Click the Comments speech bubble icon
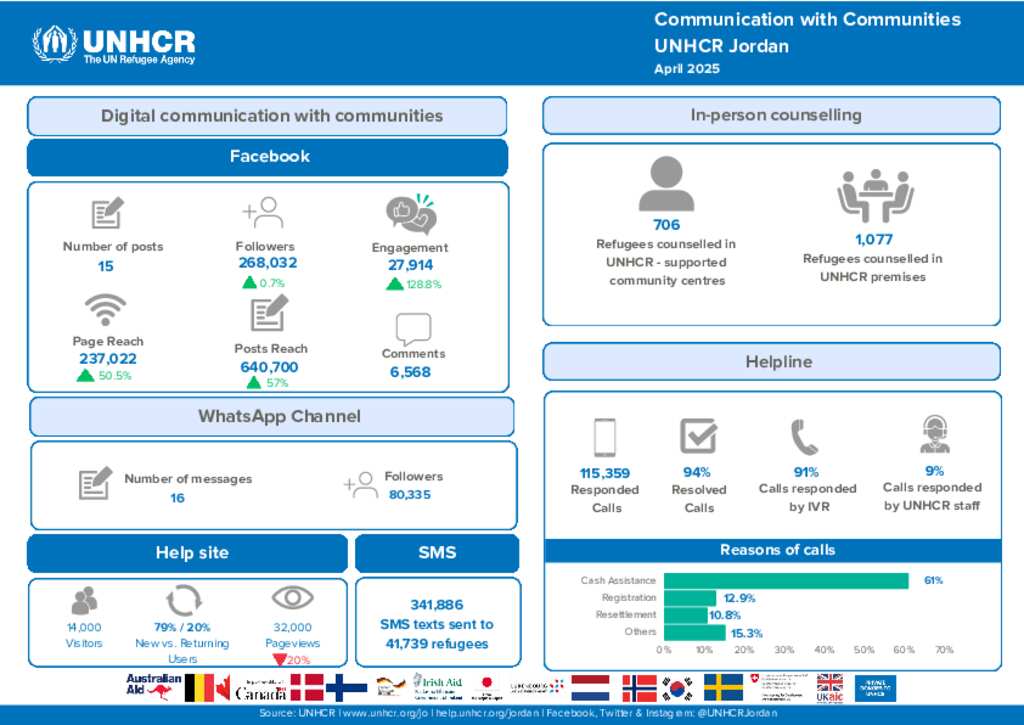Screen dimensions: 1024x725 click(413, 329)
